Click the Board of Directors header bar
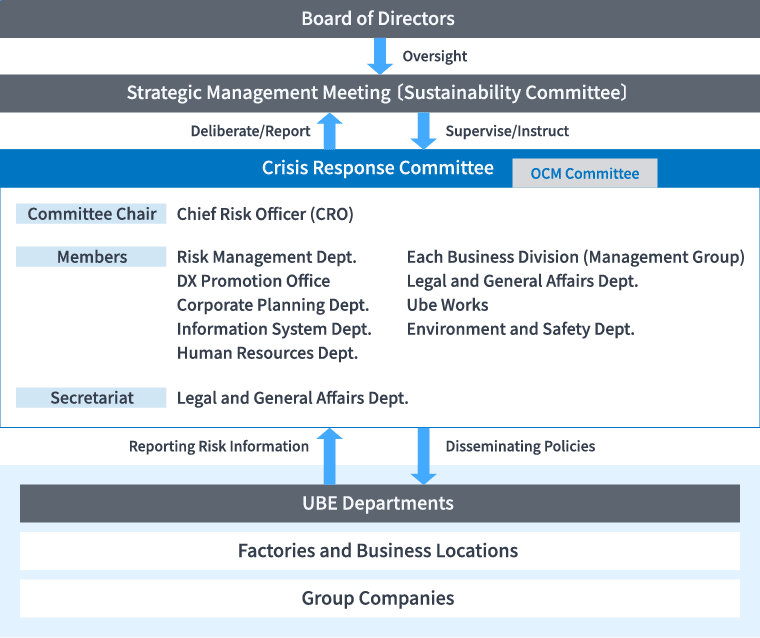 (380, 18)
